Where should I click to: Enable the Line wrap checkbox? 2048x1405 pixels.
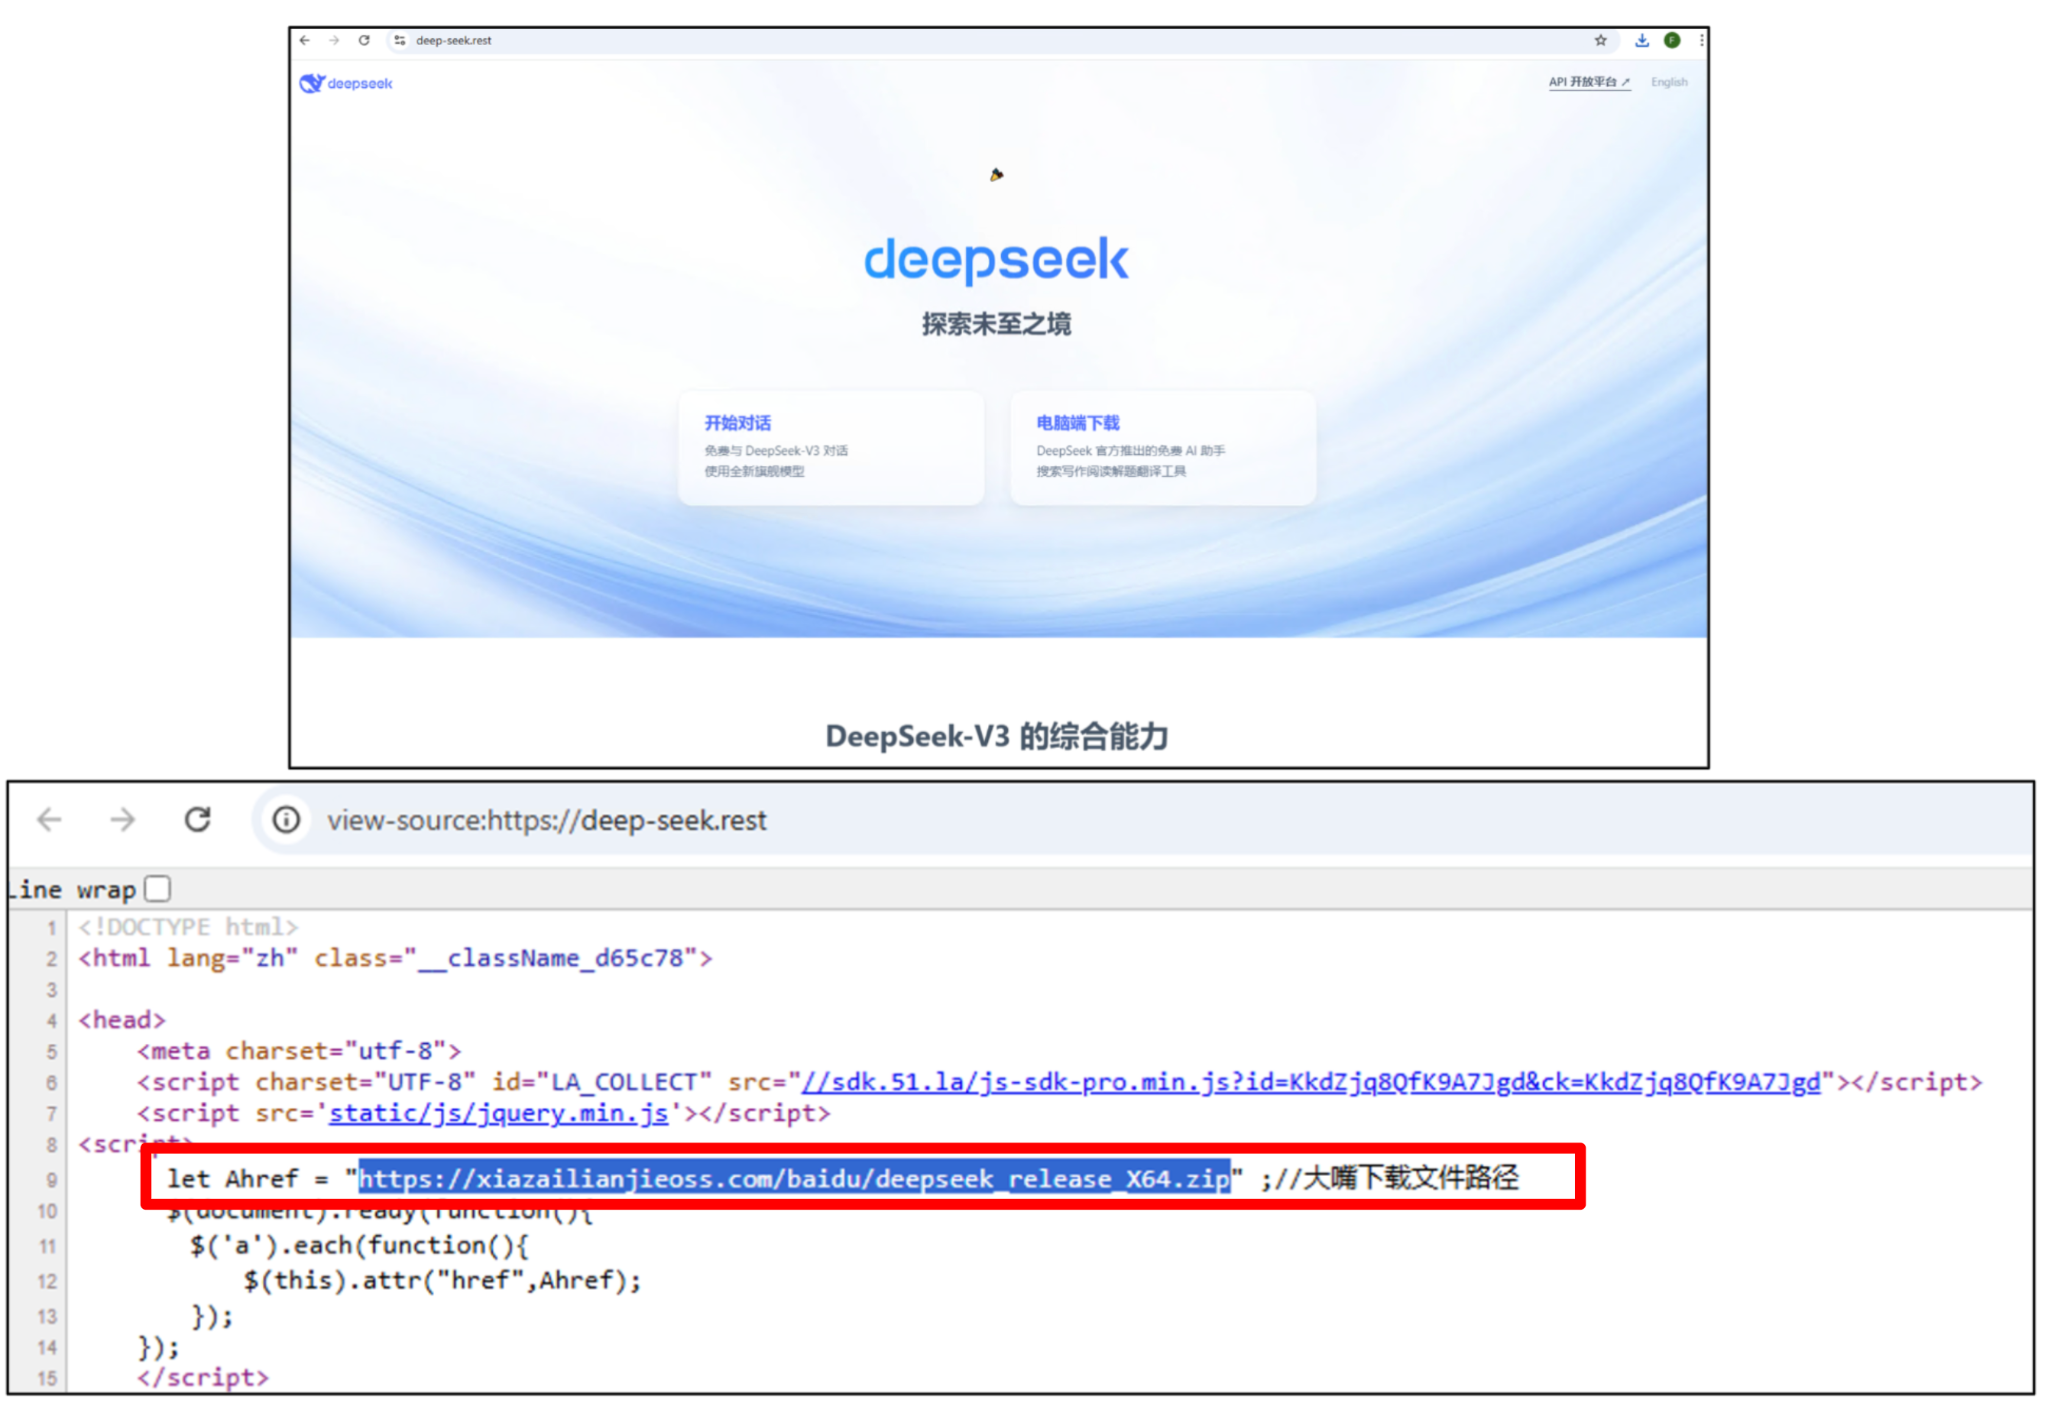coord(158,888)
